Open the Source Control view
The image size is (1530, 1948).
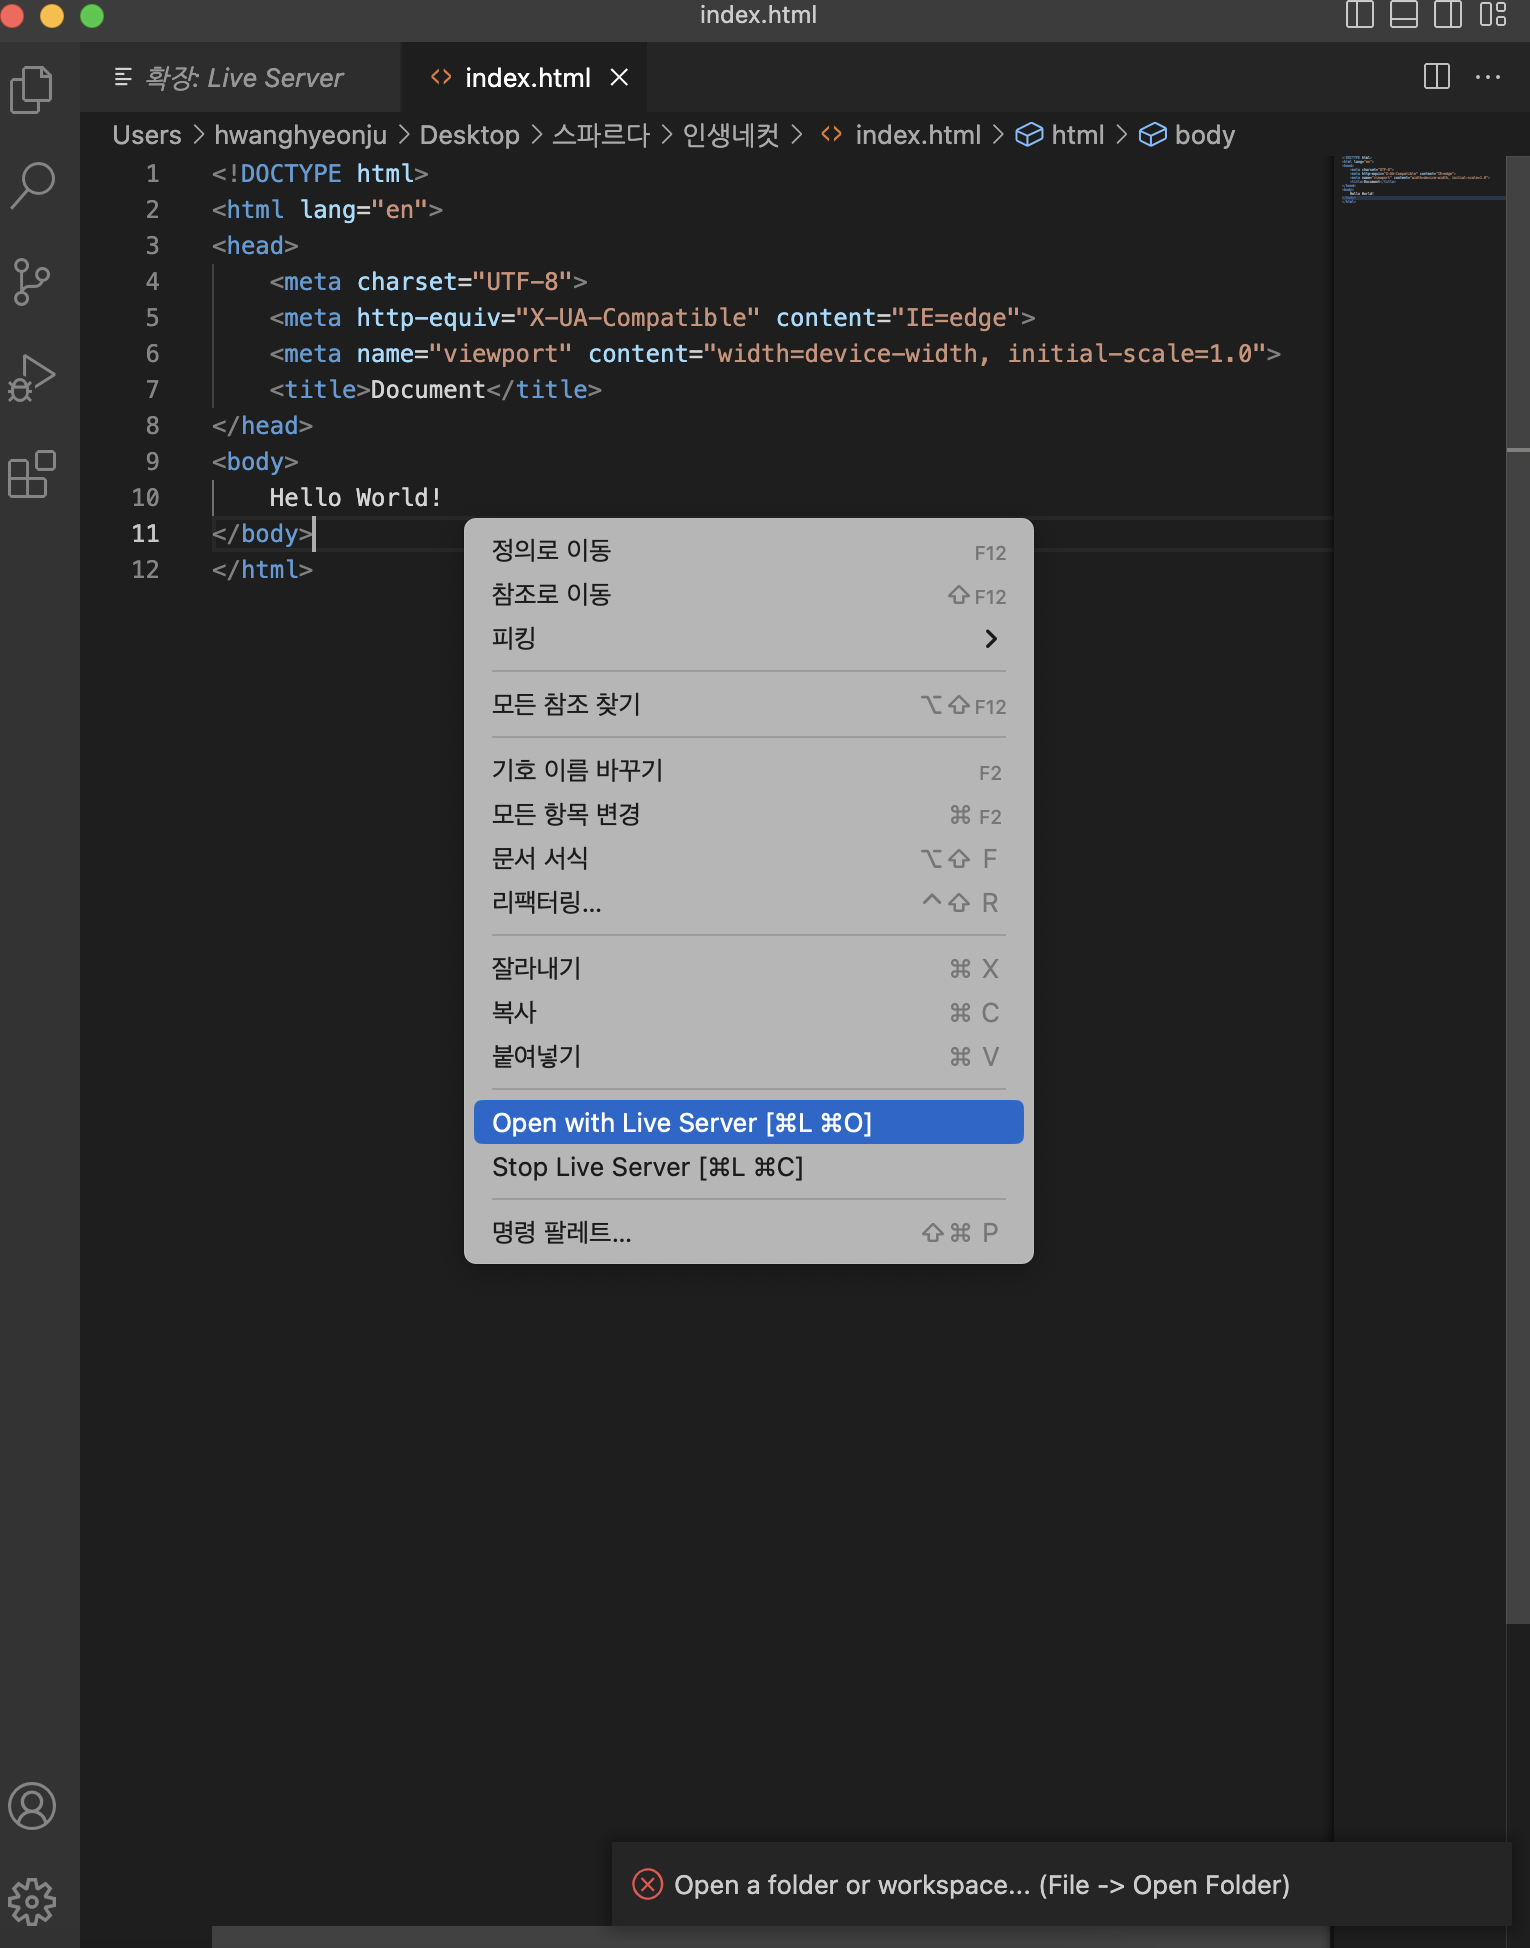tap(32, 282)
